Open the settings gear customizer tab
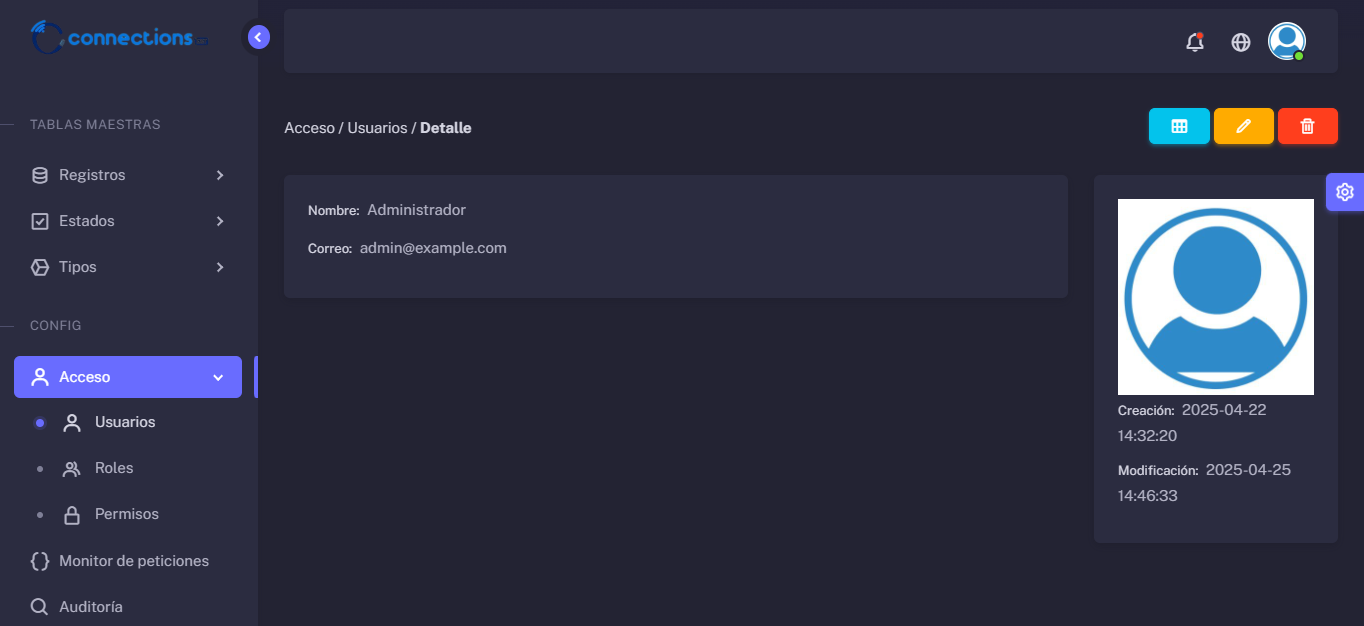This screenshot has width=1364, height=626. (x=1345, y=192)
